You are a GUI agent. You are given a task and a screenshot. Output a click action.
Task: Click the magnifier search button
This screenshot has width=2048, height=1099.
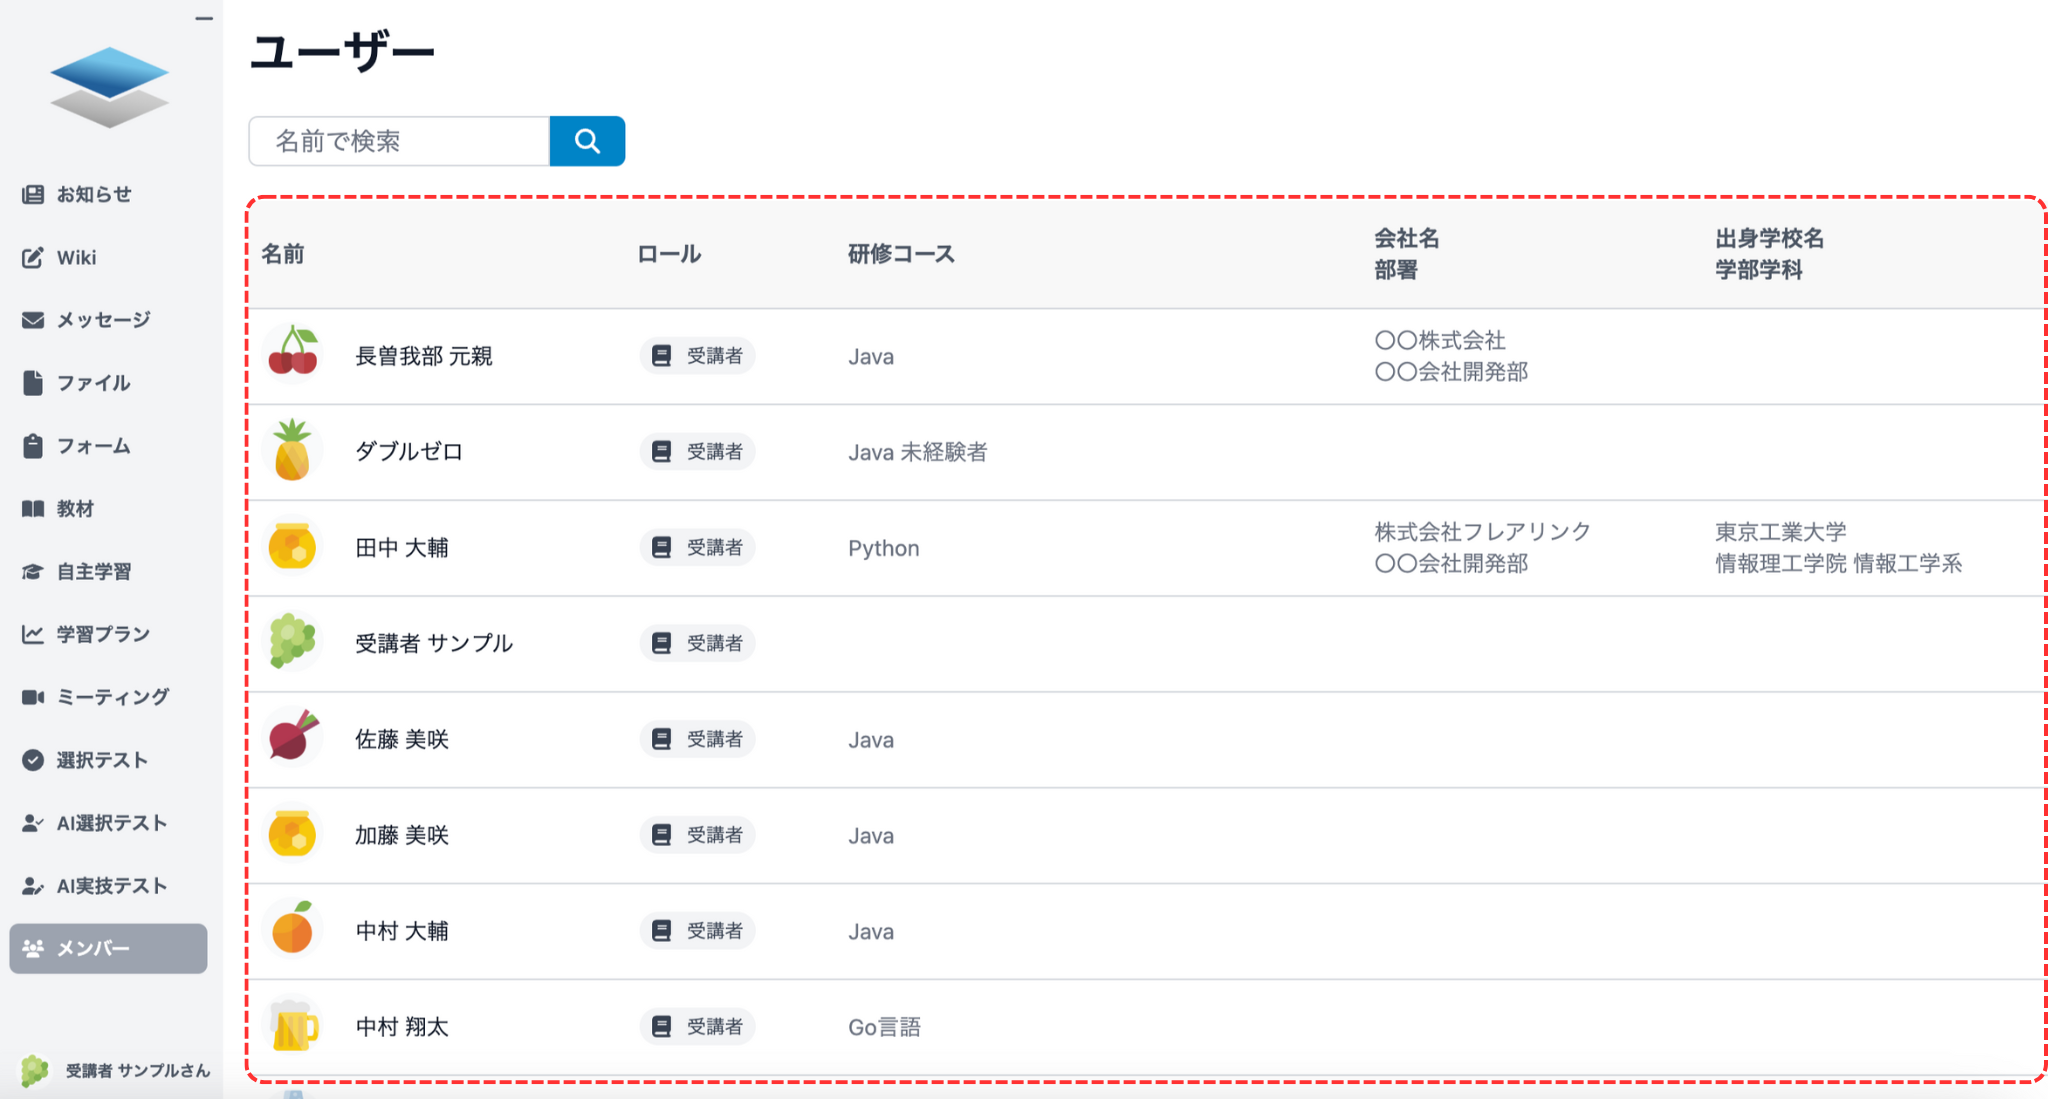(x=587, y=141)
